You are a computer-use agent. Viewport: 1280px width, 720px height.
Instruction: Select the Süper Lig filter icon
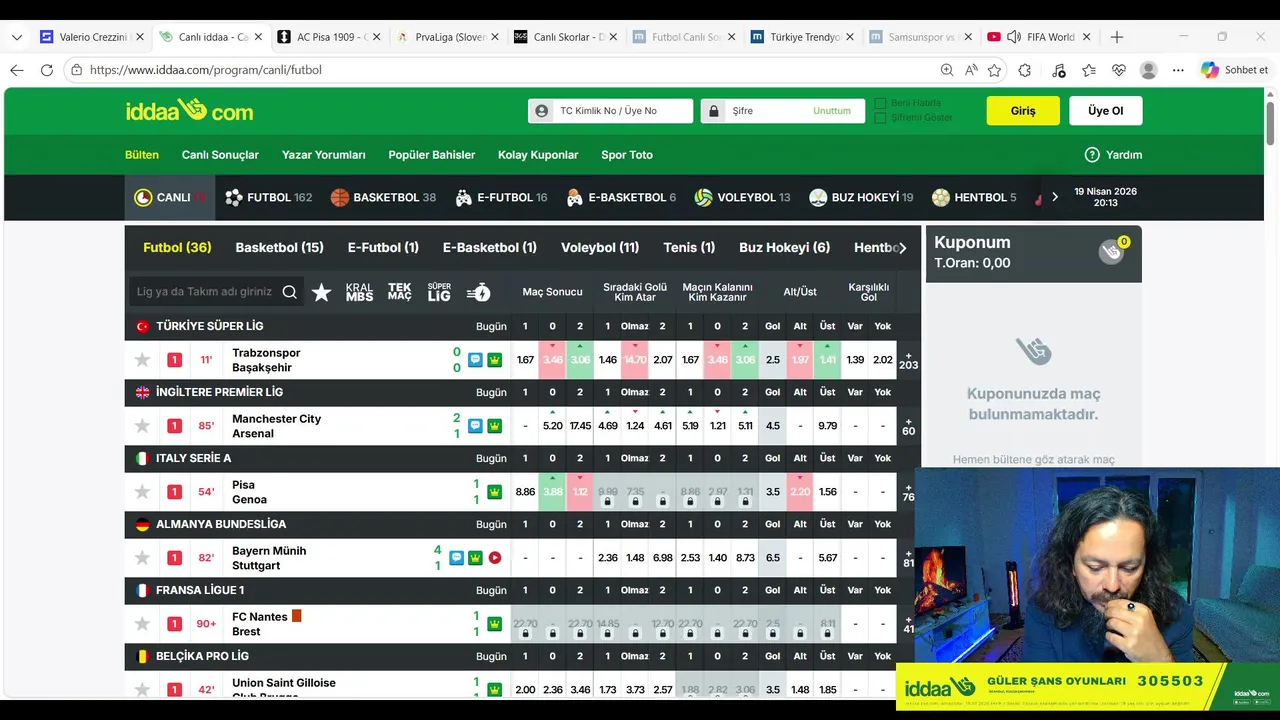(x=439, y=292)
